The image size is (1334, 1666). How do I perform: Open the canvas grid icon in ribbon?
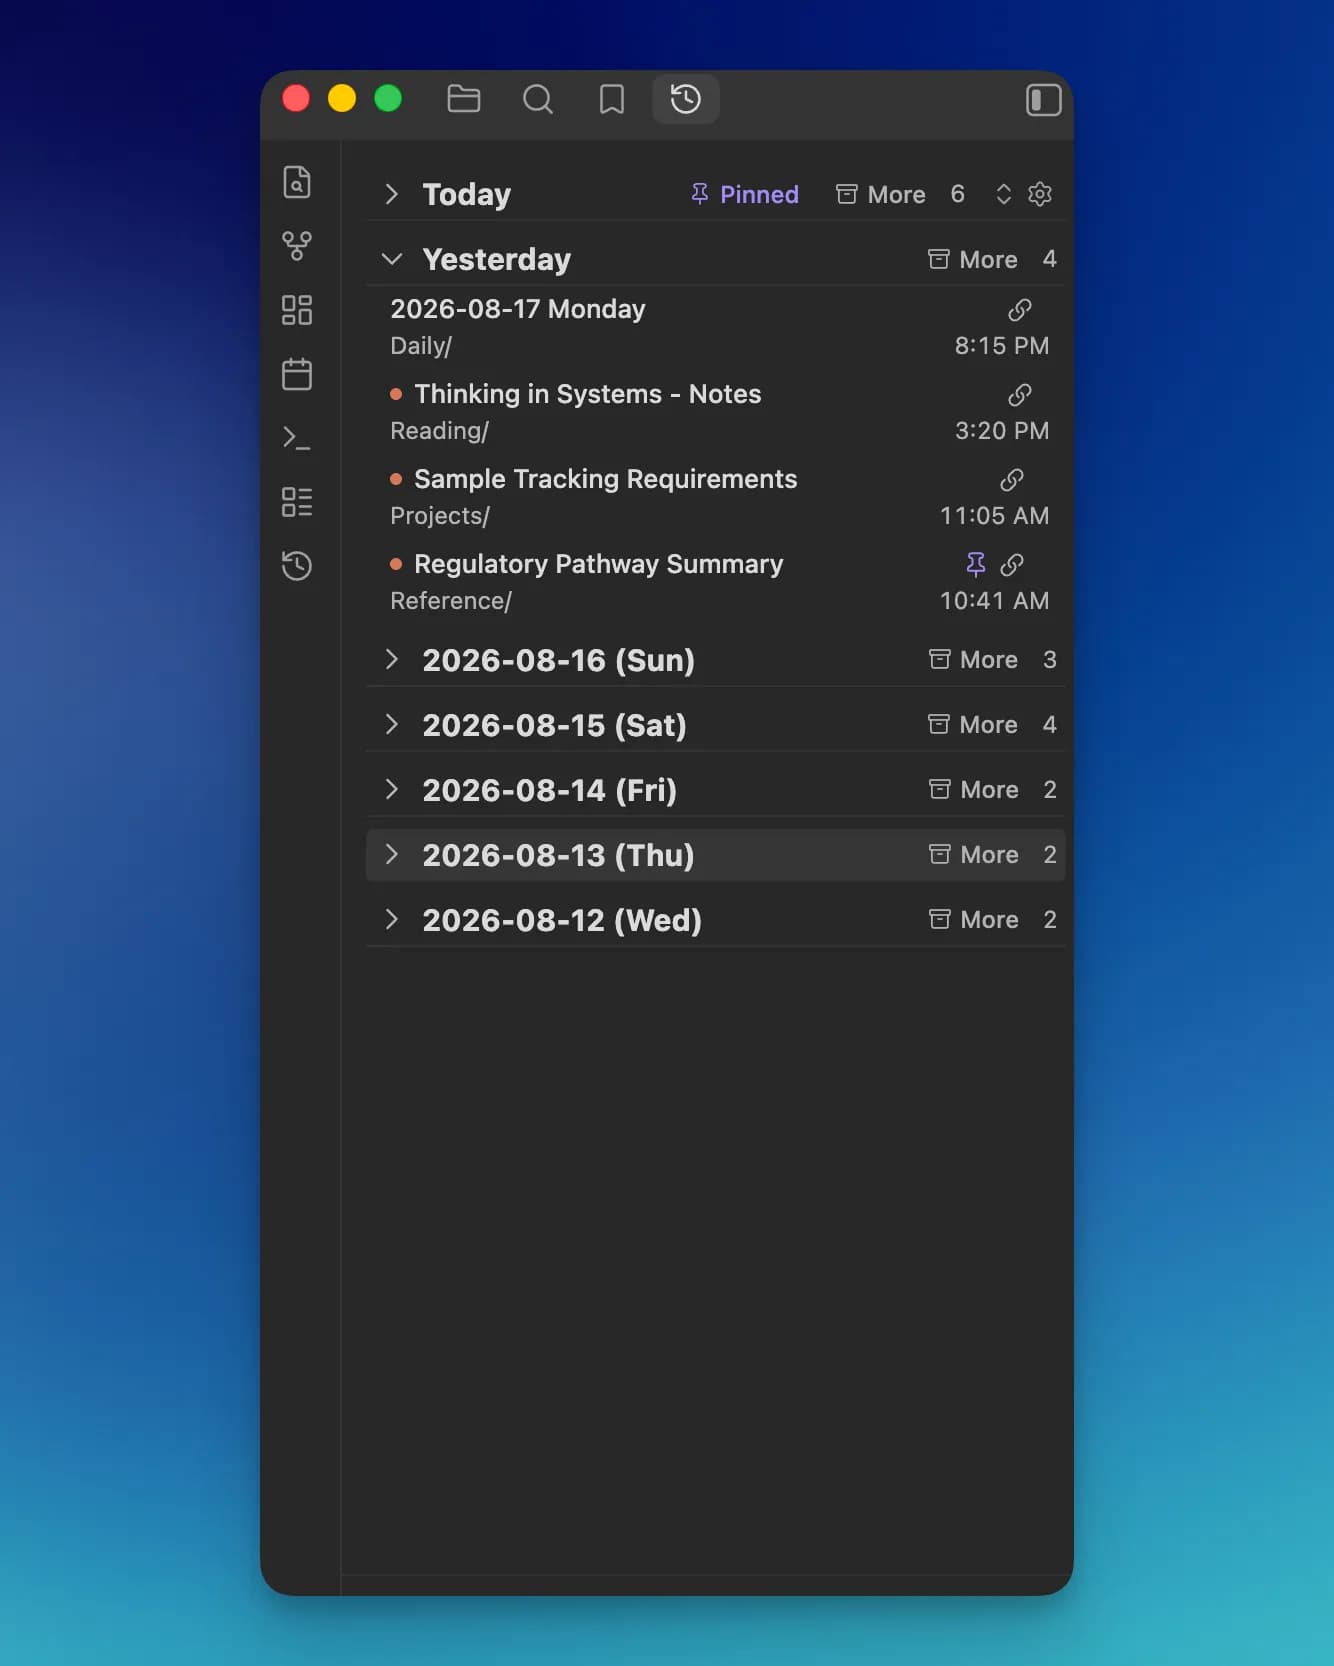(297, 310)
